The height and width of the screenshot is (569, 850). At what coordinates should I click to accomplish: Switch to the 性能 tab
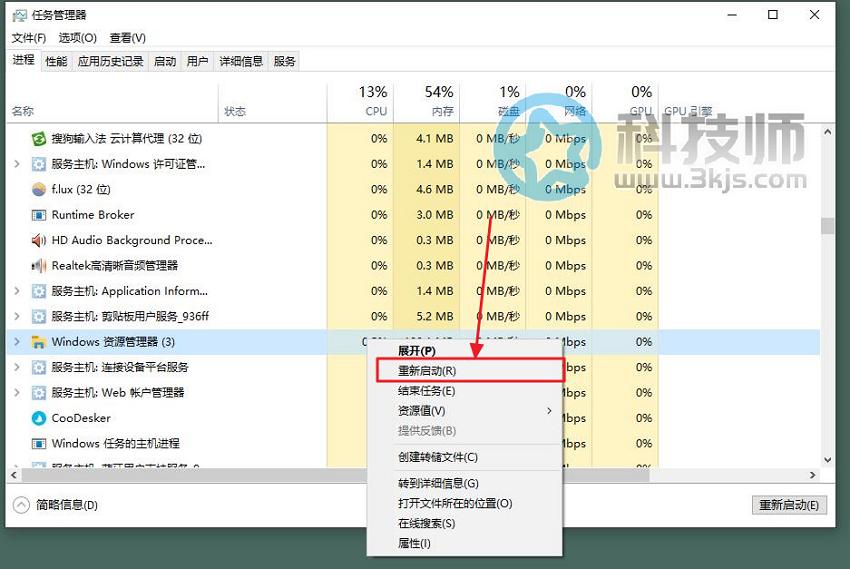56,61
